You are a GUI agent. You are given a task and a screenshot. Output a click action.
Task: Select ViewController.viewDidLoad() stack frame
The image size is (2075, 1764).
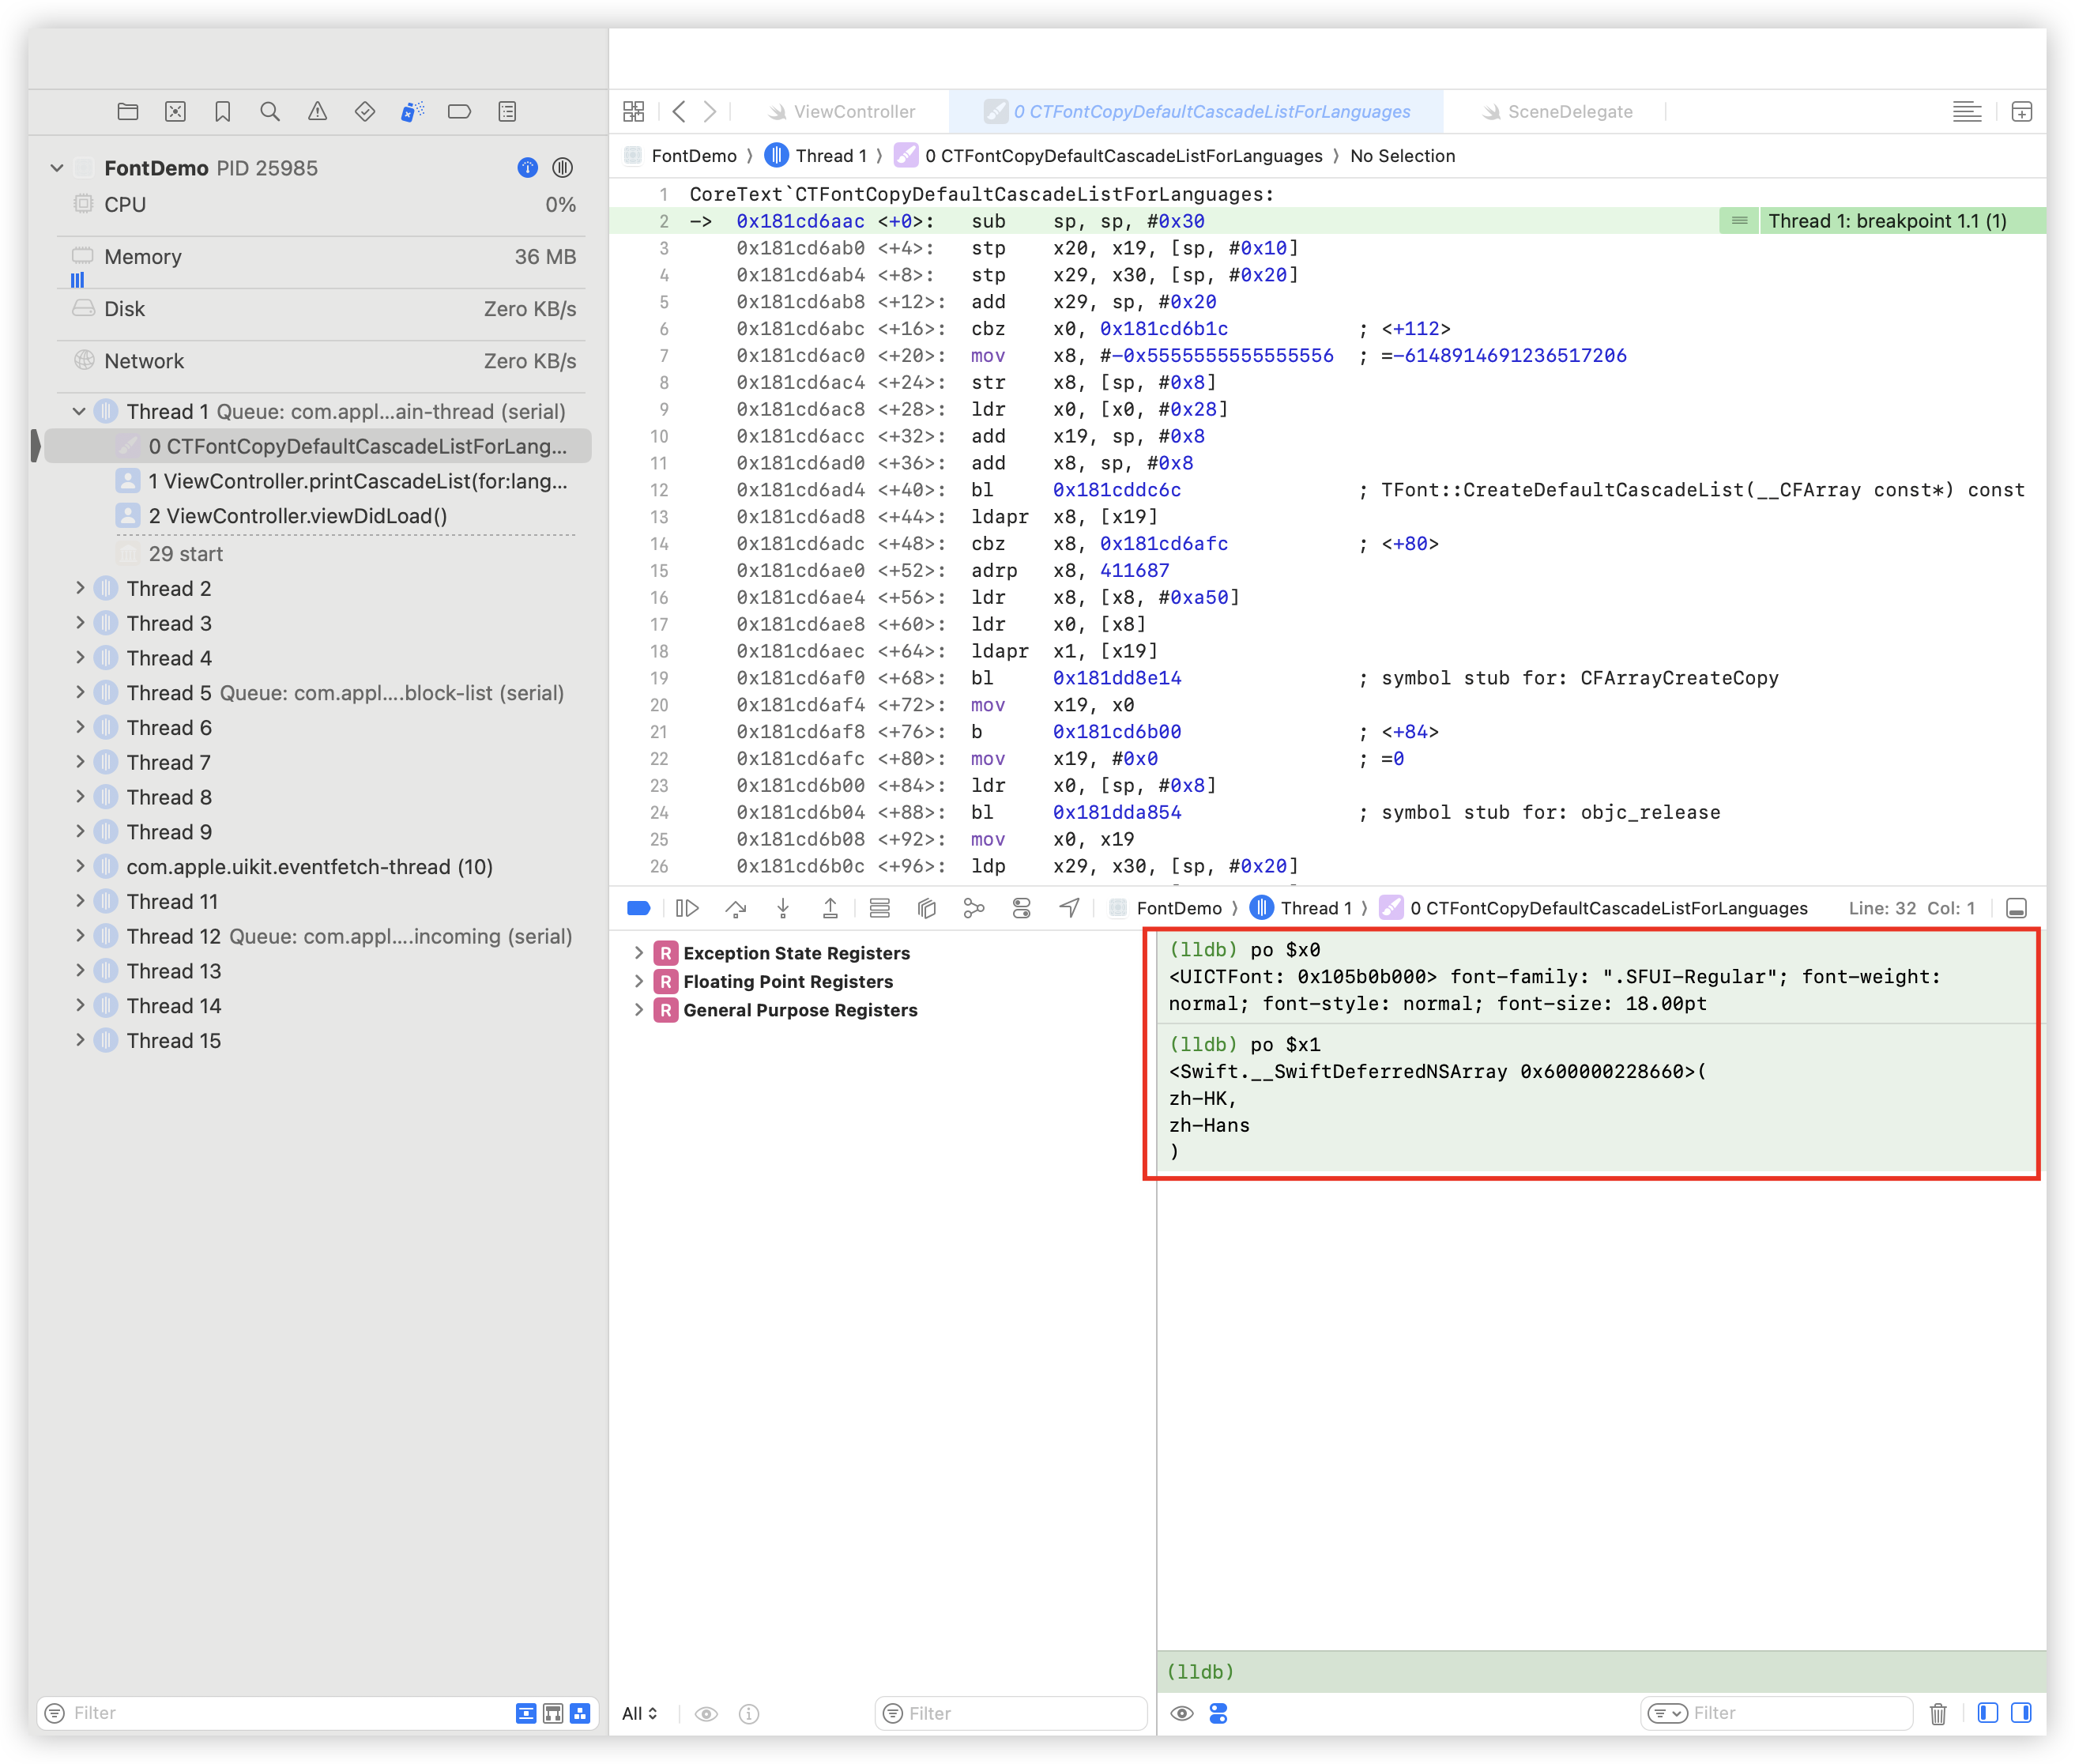[x=297, y=516]
